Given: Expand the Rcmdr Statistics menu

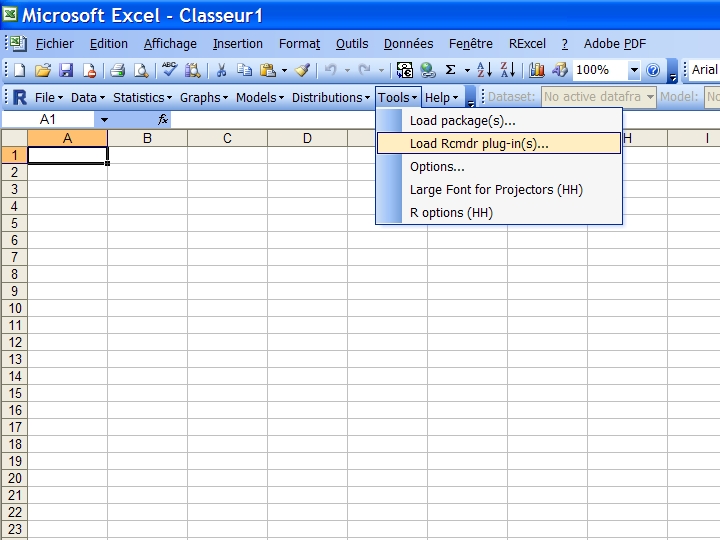Looking at the screenshot, I should pyautogui.click(x=143, y=98).
